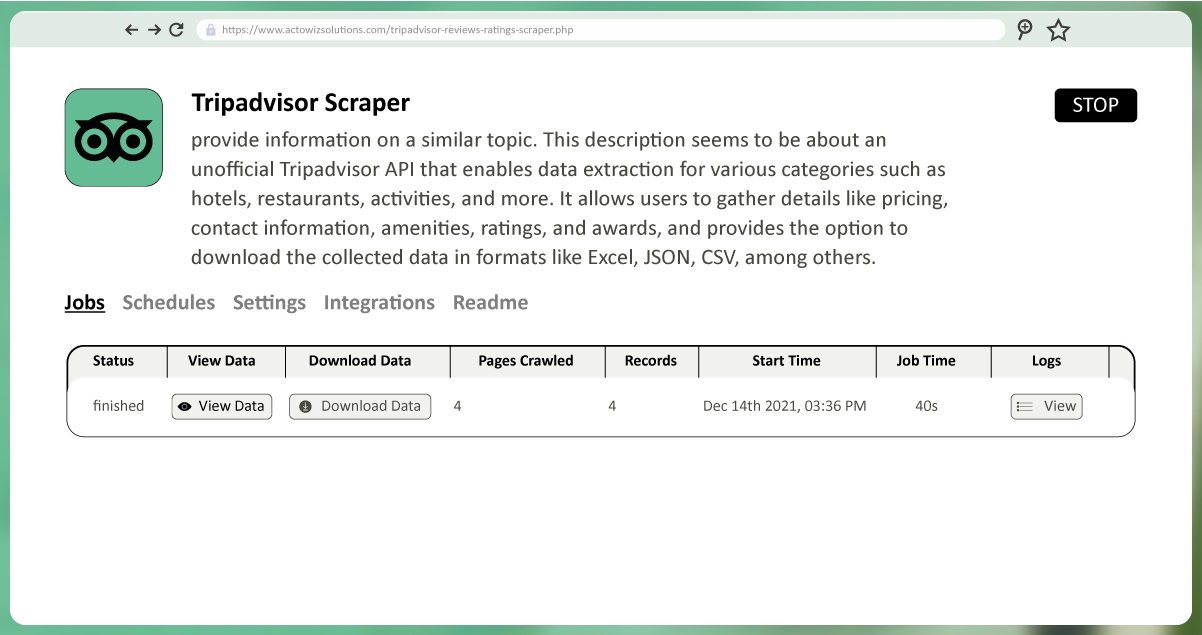
Task: Click the Tripadvisor Scraper title
Action: (300, 102)
